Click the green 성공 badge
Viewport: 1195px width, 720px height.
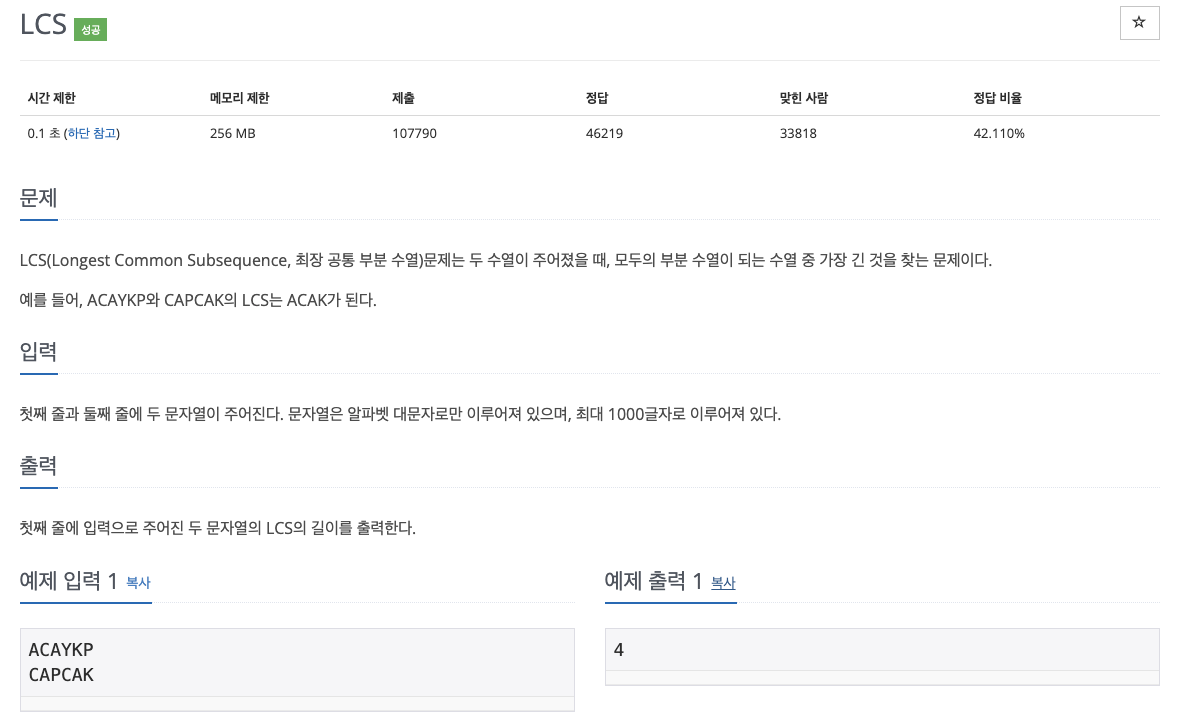pos(90,30)
